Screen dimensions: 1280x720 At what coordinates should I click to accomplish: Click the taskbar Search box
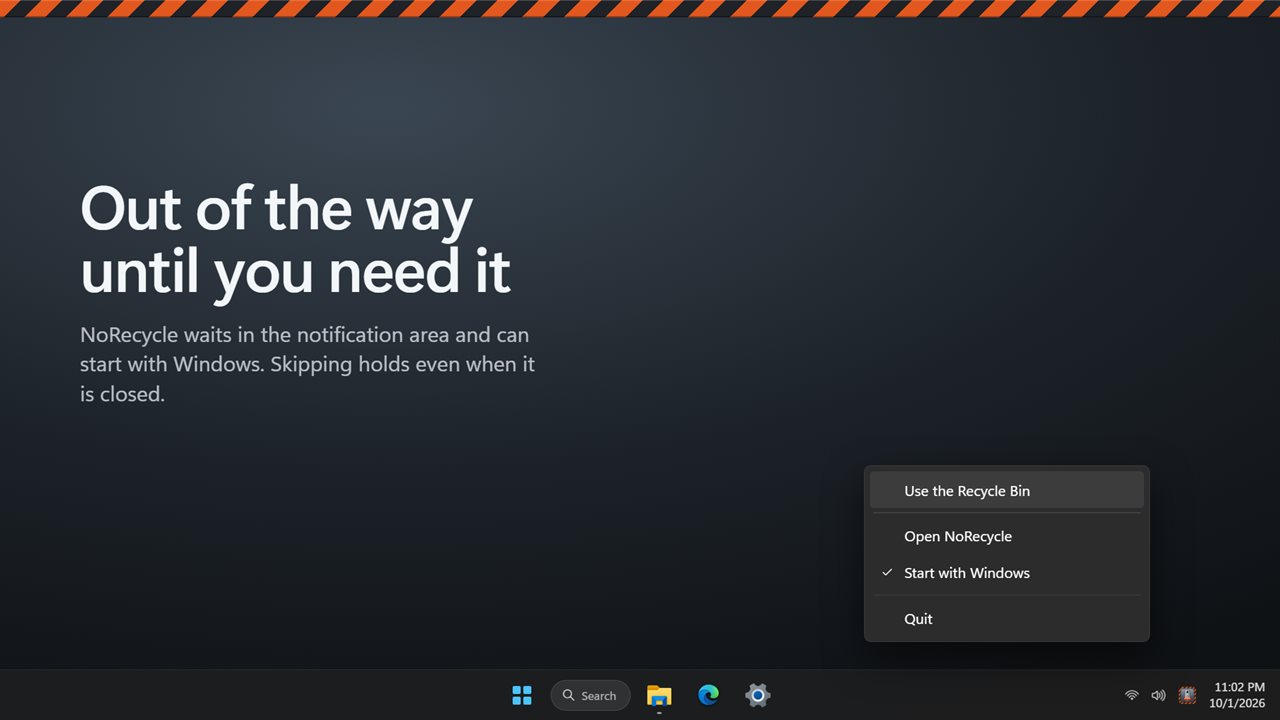click(590, 695)
